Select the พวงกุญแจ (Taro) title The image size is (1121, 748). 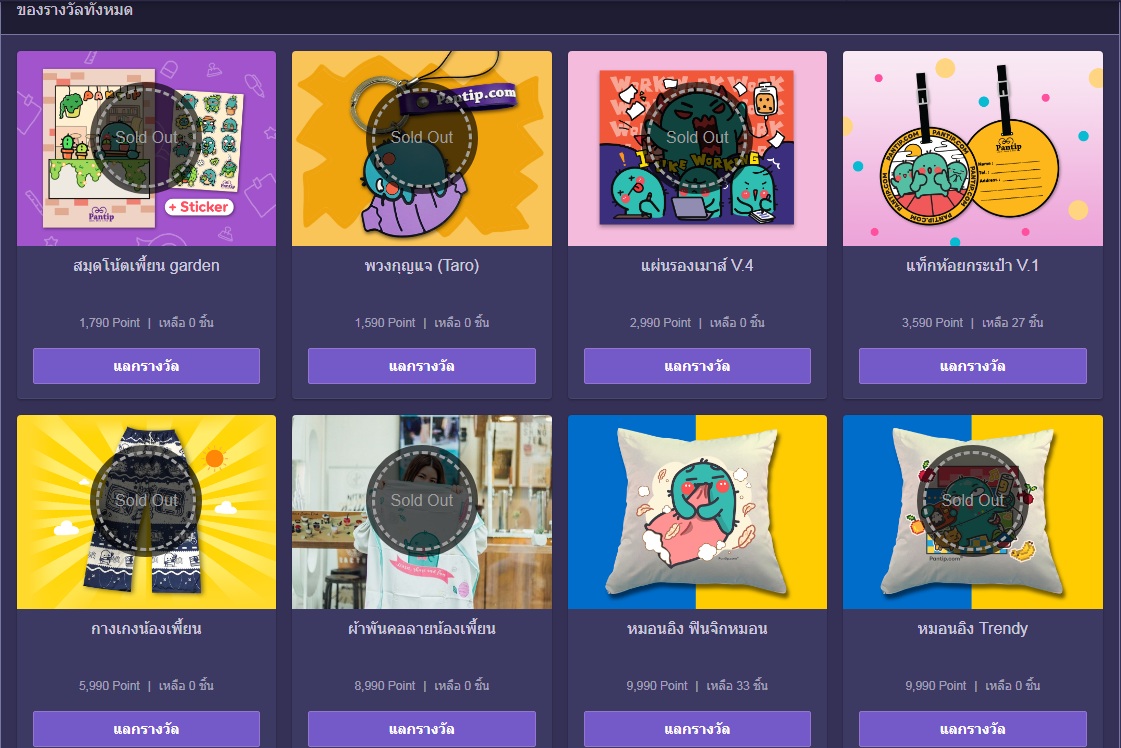click(422, 266)
